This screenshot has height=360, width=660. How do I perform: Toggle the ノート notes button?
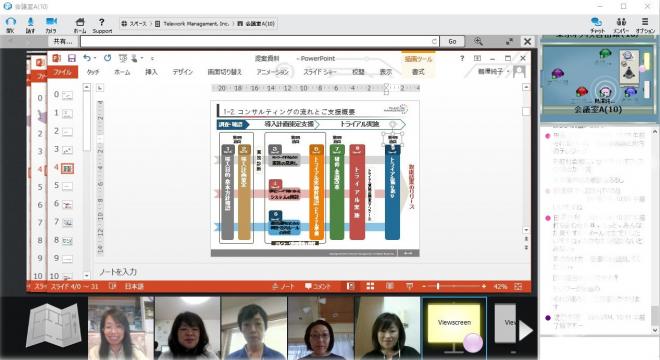click(283, 286)
